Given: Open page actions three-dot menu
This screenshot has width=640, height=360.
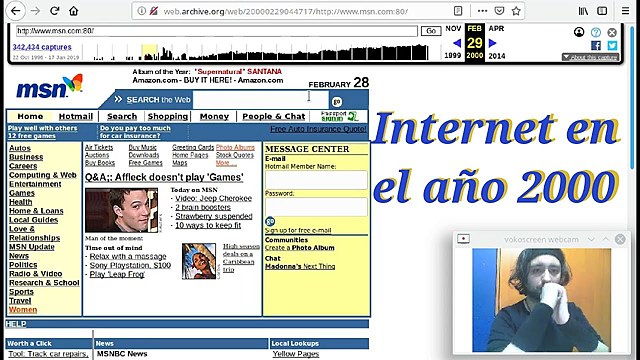Looking at the screenshot, I should pyautogui.click(x=482, y=11).
